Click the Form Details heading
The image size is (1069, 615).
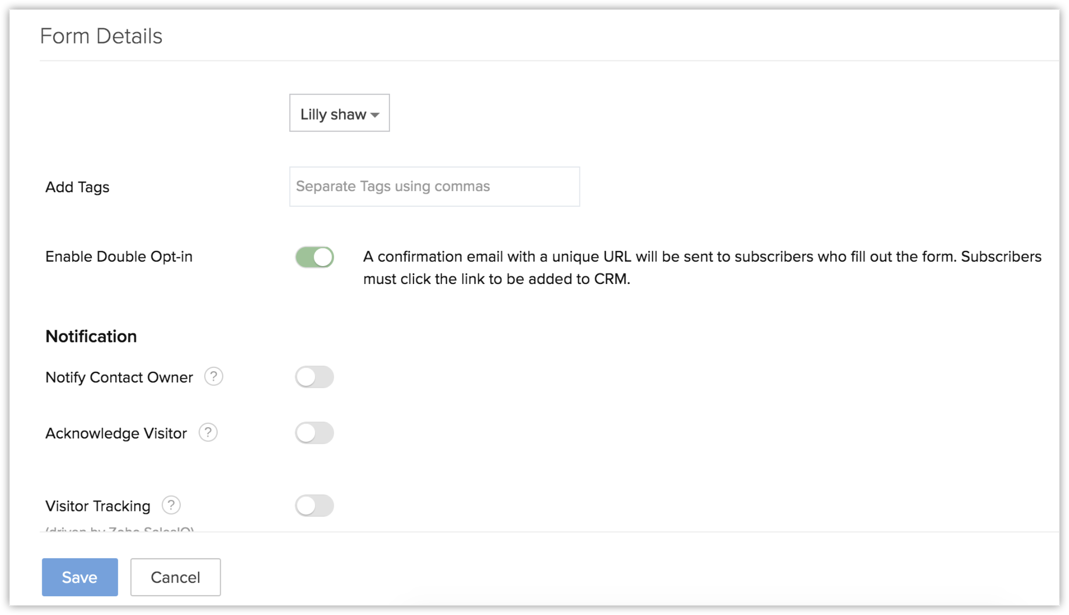(101, 36)
